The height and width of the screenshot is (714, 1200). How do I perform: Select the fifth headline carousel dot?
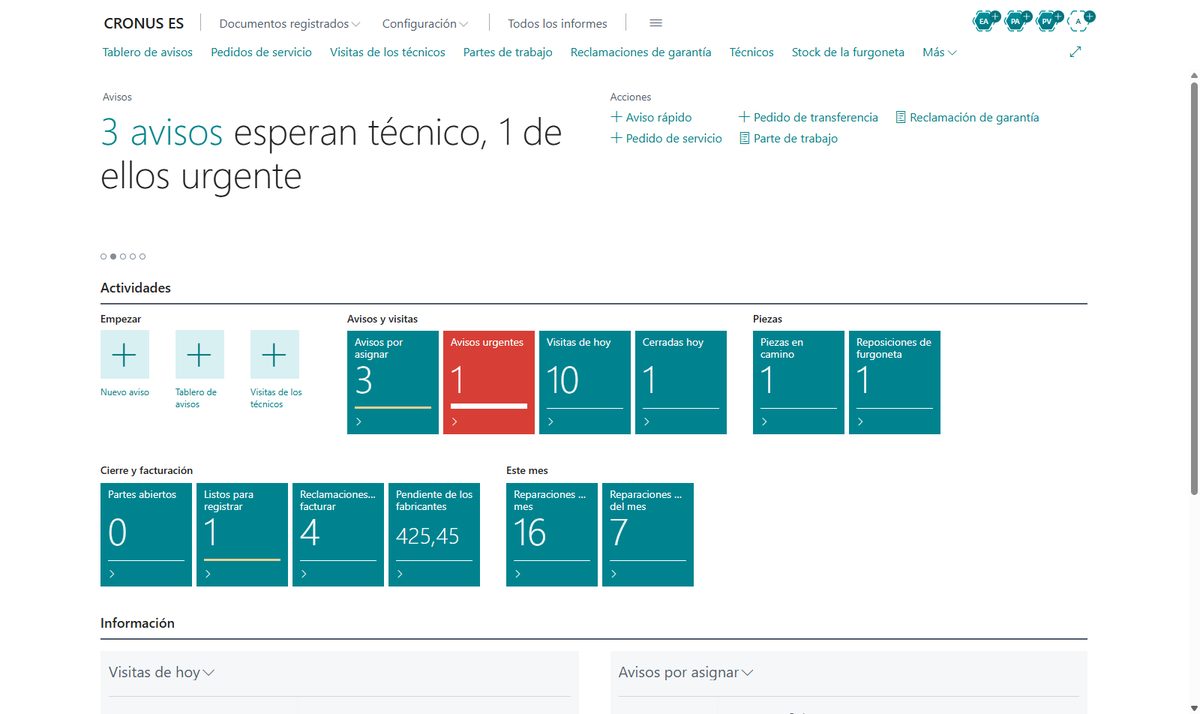pyautogui.click(x=143, y=257)
